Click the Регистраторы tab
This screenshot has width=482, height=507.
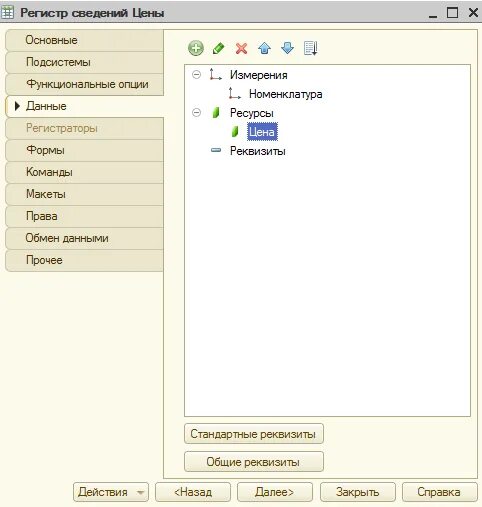pos(85,128)
